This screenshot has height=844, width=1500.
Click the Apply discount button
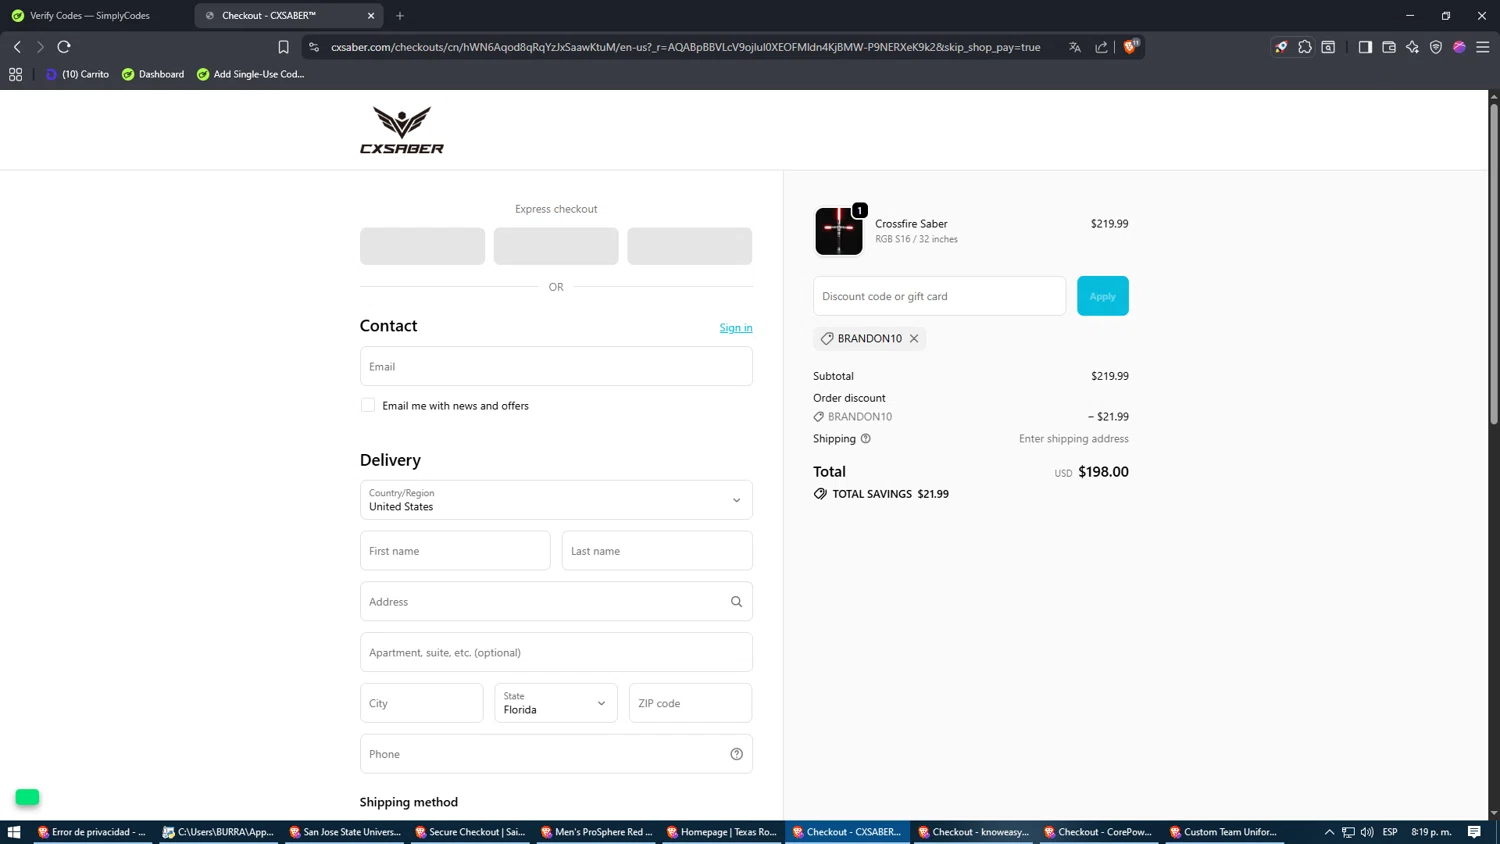(x=1103, y=296)
